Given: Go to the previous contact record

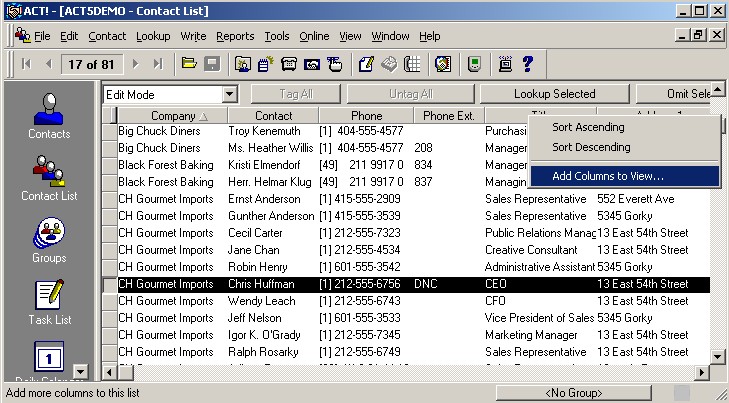Looking at the screenshot, I should click(48, 64).
